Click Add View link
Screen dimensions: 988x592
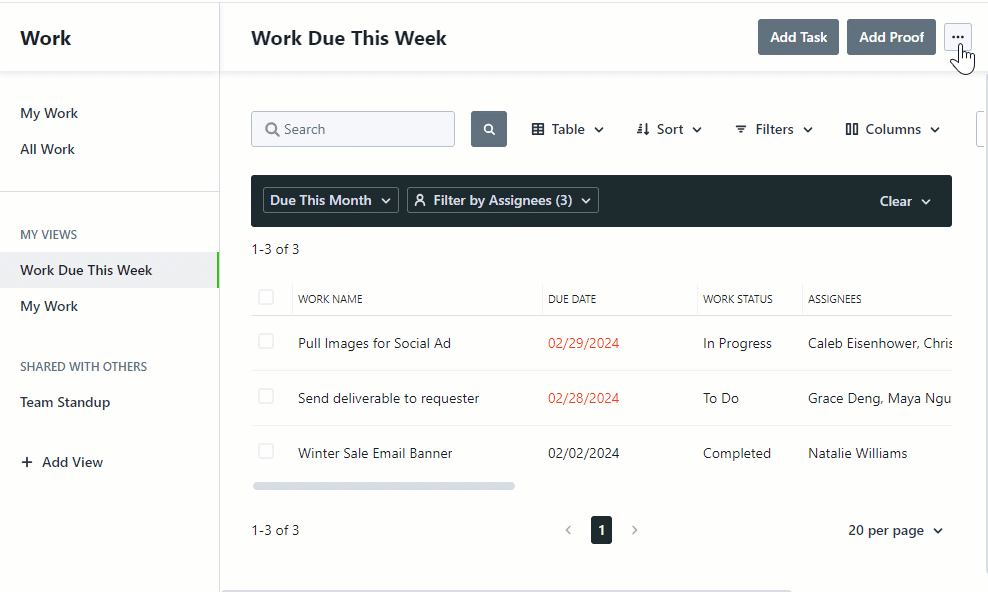(x=72, y=462)
